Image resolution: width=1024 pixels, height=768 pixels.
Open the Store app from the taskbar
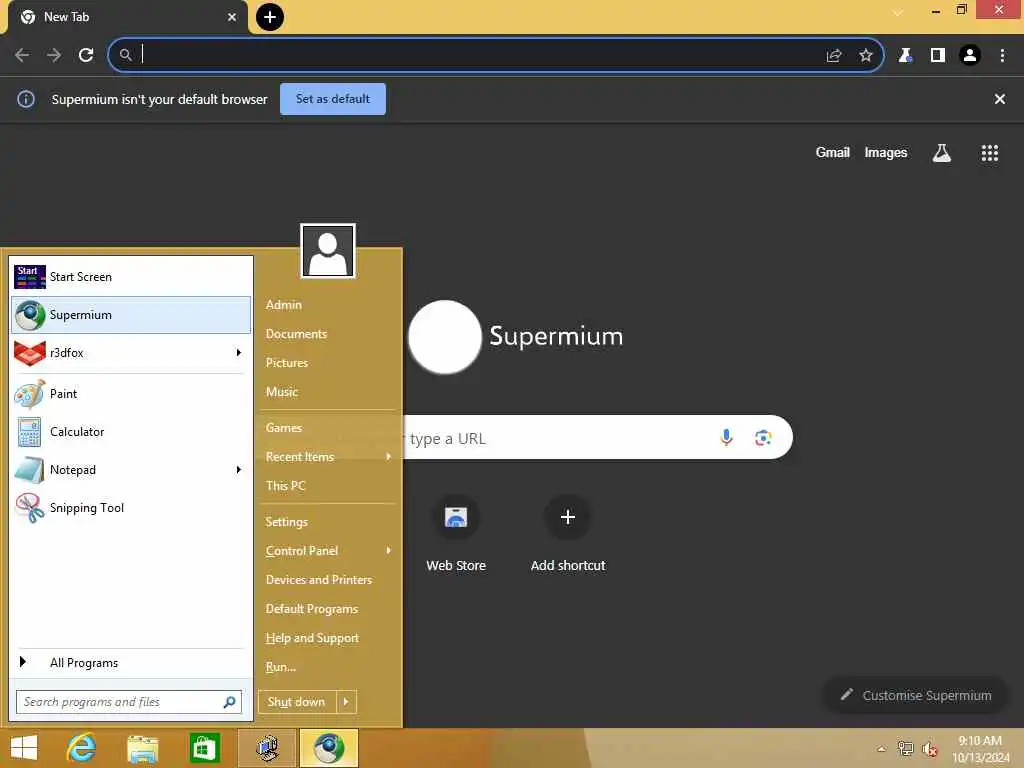204,748
